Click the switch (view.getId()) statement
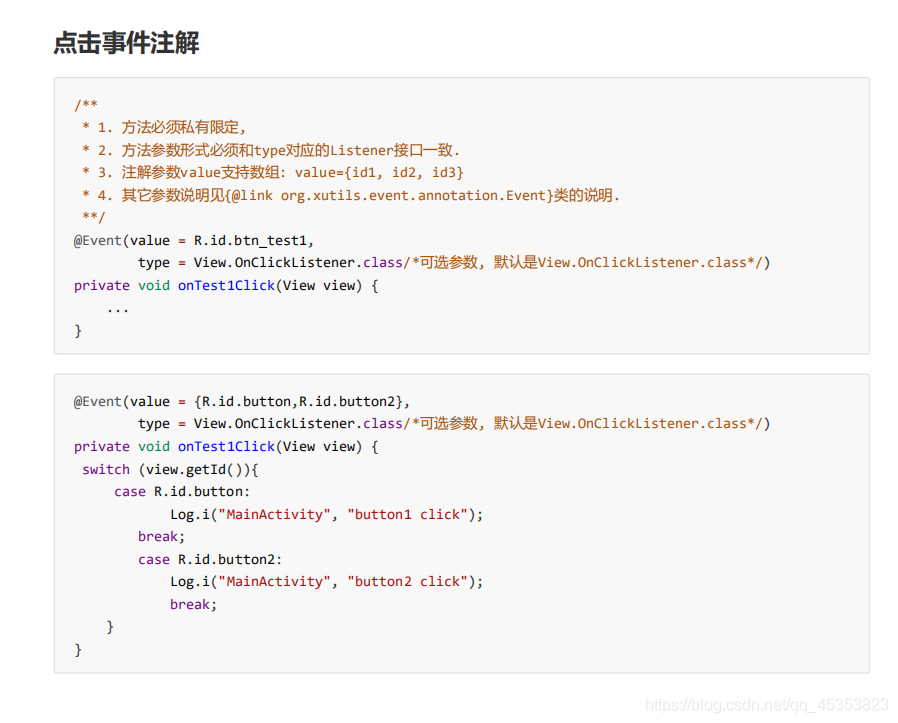 click(170, 469)
